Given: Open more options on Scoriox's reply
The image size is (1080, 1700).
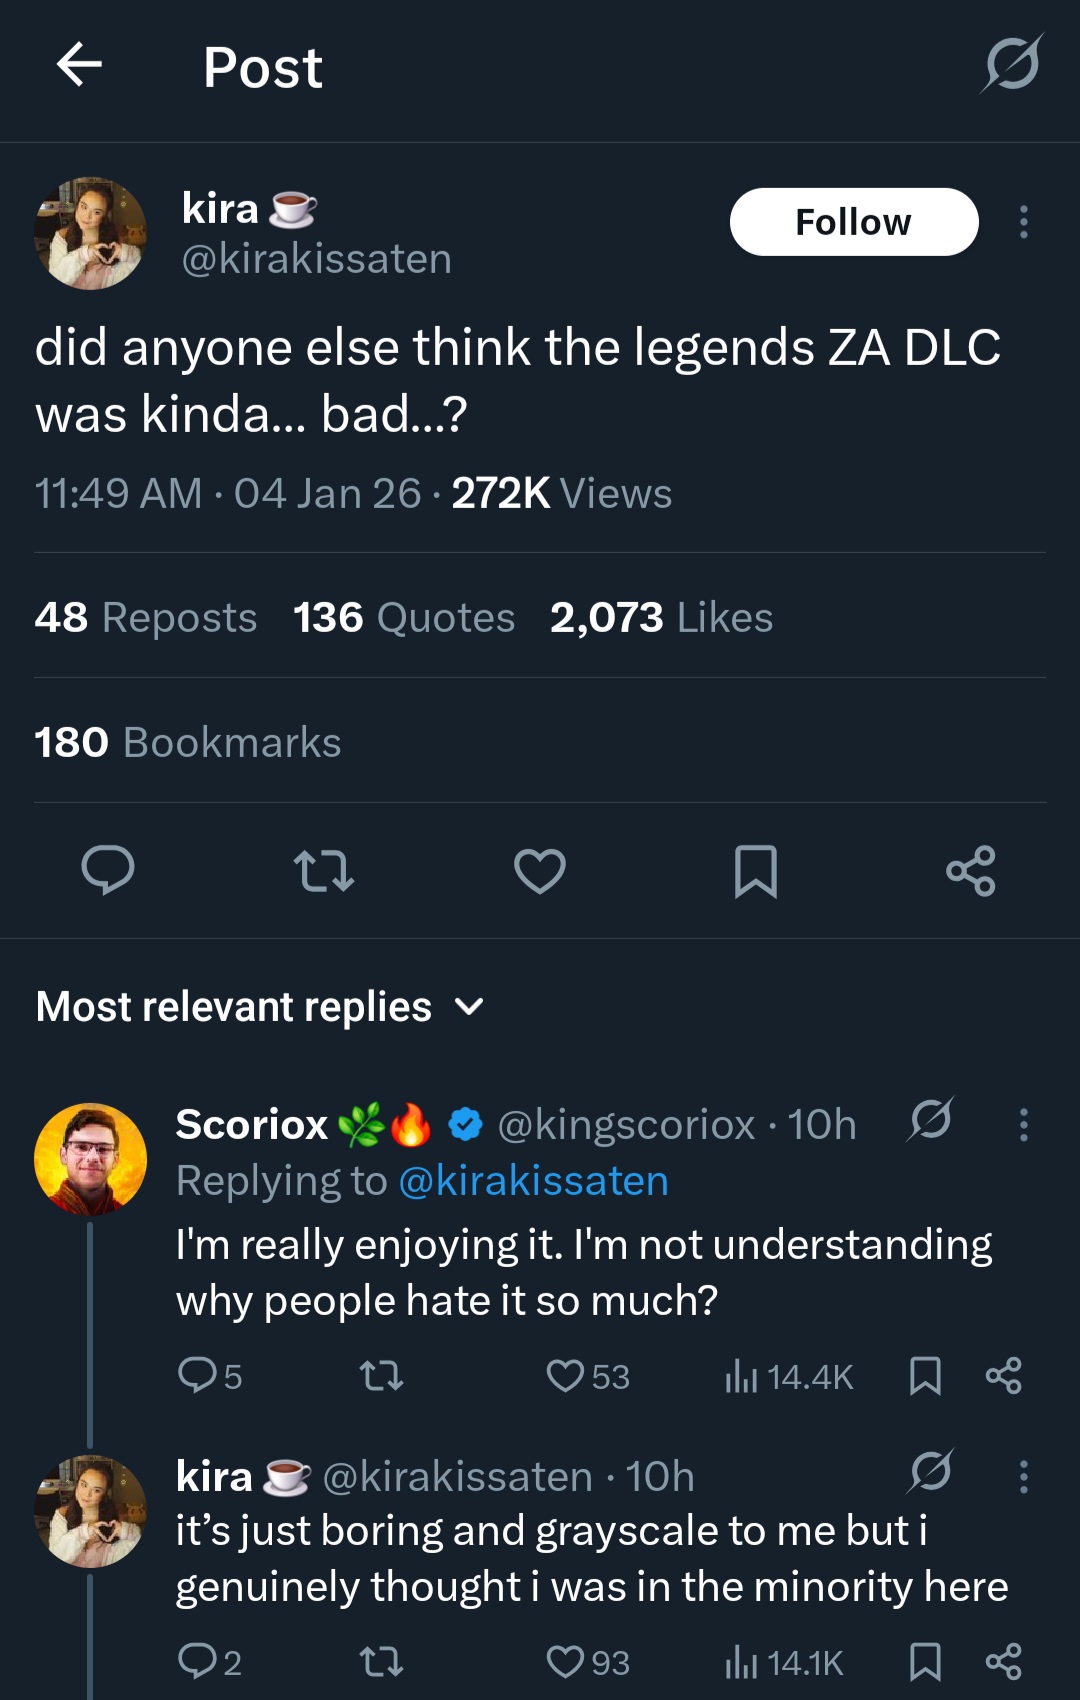Looking at the screenshot, I should [x=1023, y=1125].
